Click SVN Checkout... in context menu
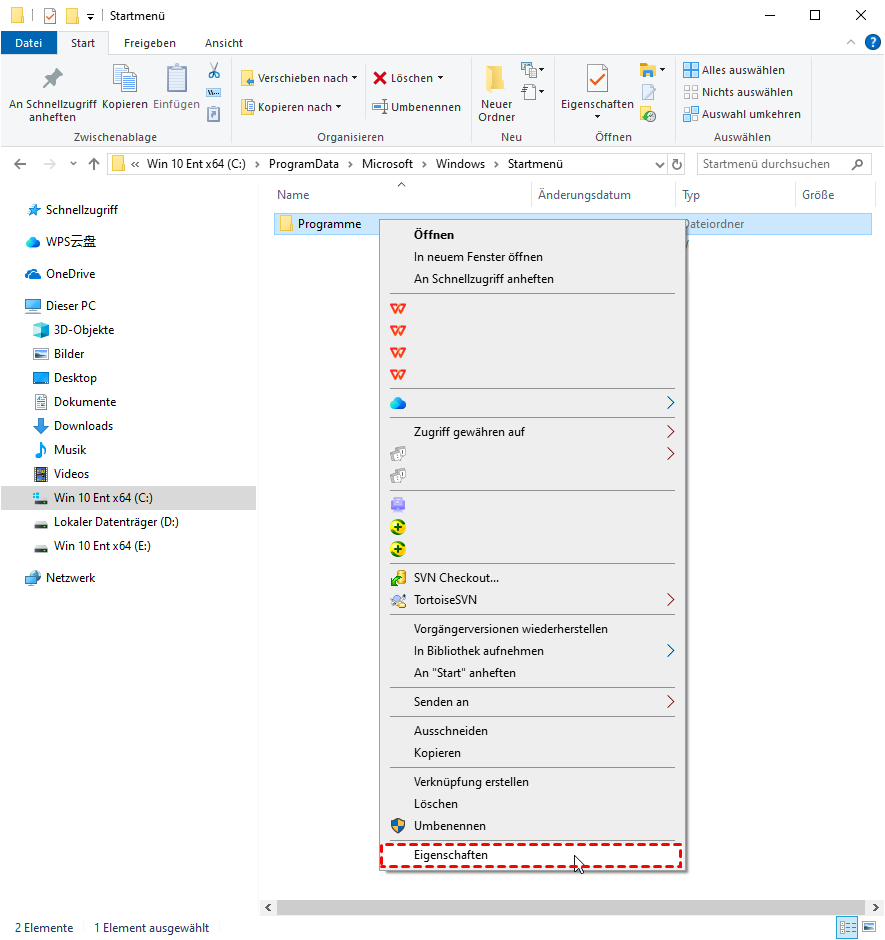Image resolution: width=885 pixels, height=940 pixels. (x=532, y=578)
